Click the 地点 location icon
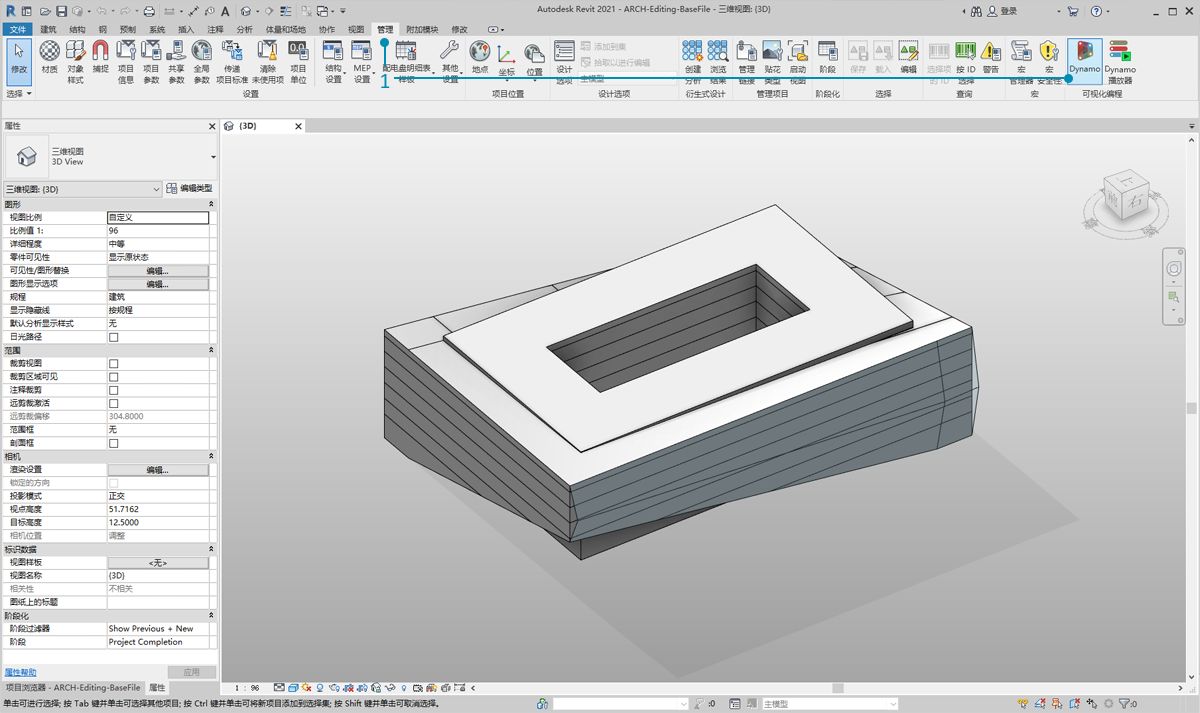Screen dimensions: 1200x713 pos(480,58)
